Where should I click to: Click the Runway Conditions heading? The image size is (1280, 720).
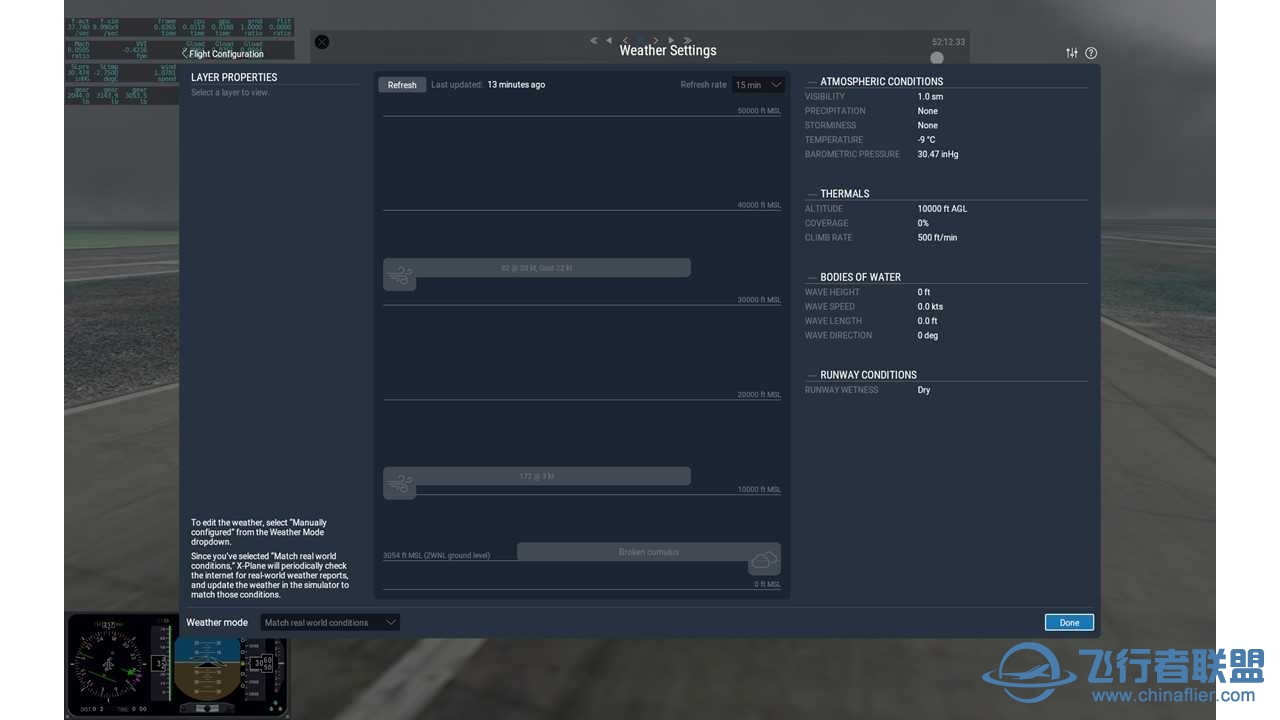(868, 375)
